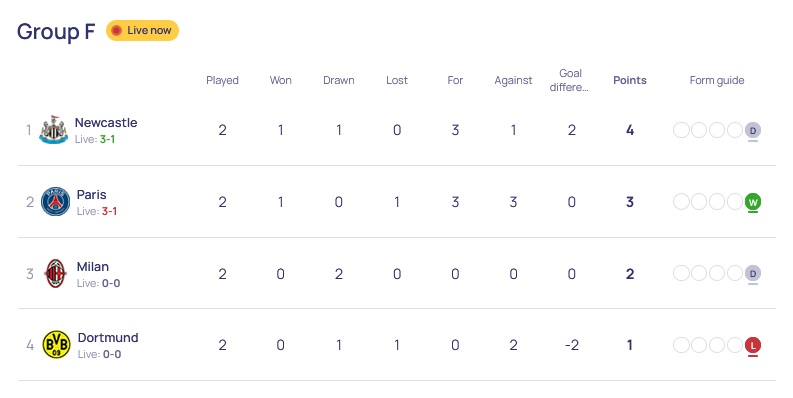
Task: Click Paris's live 3-1 score in red
Action: click(x=109, y=211)
